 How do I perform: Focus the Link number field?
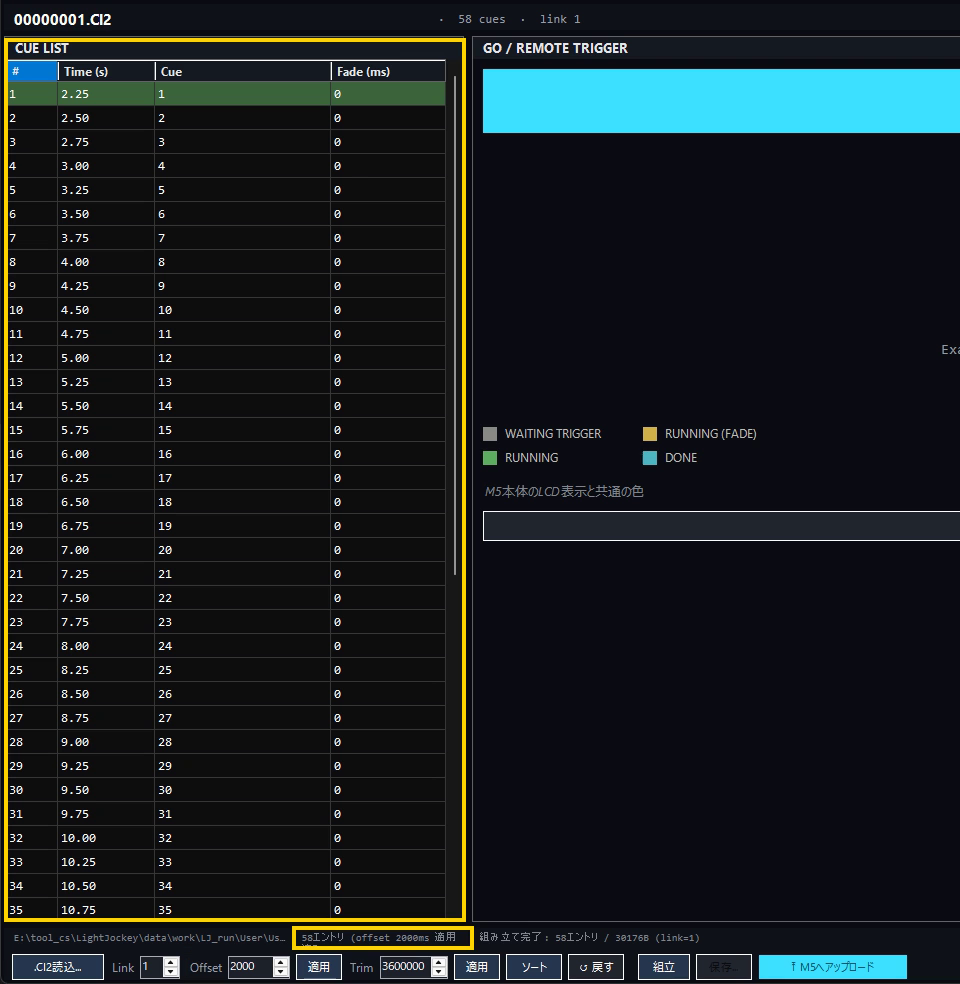152,966
